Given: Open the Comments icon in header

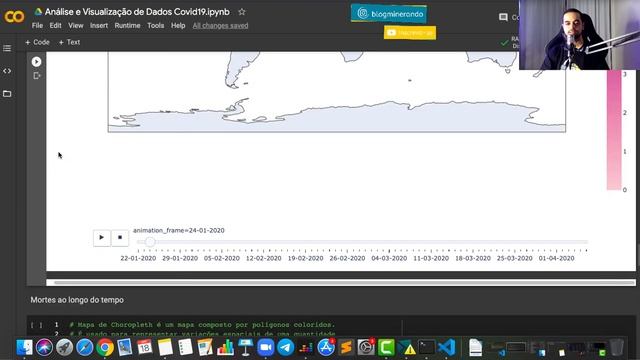Looking at the screenshot, I should click(x=503, y=17).
